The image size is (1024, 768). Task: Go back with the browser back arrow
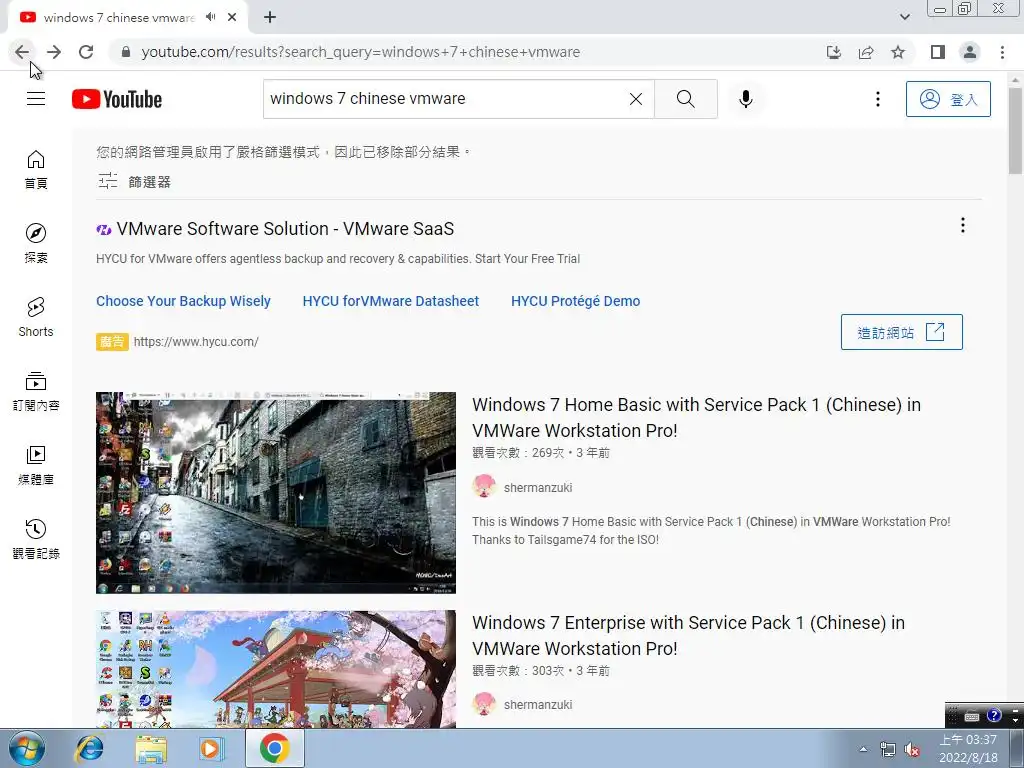coord(22,52)
